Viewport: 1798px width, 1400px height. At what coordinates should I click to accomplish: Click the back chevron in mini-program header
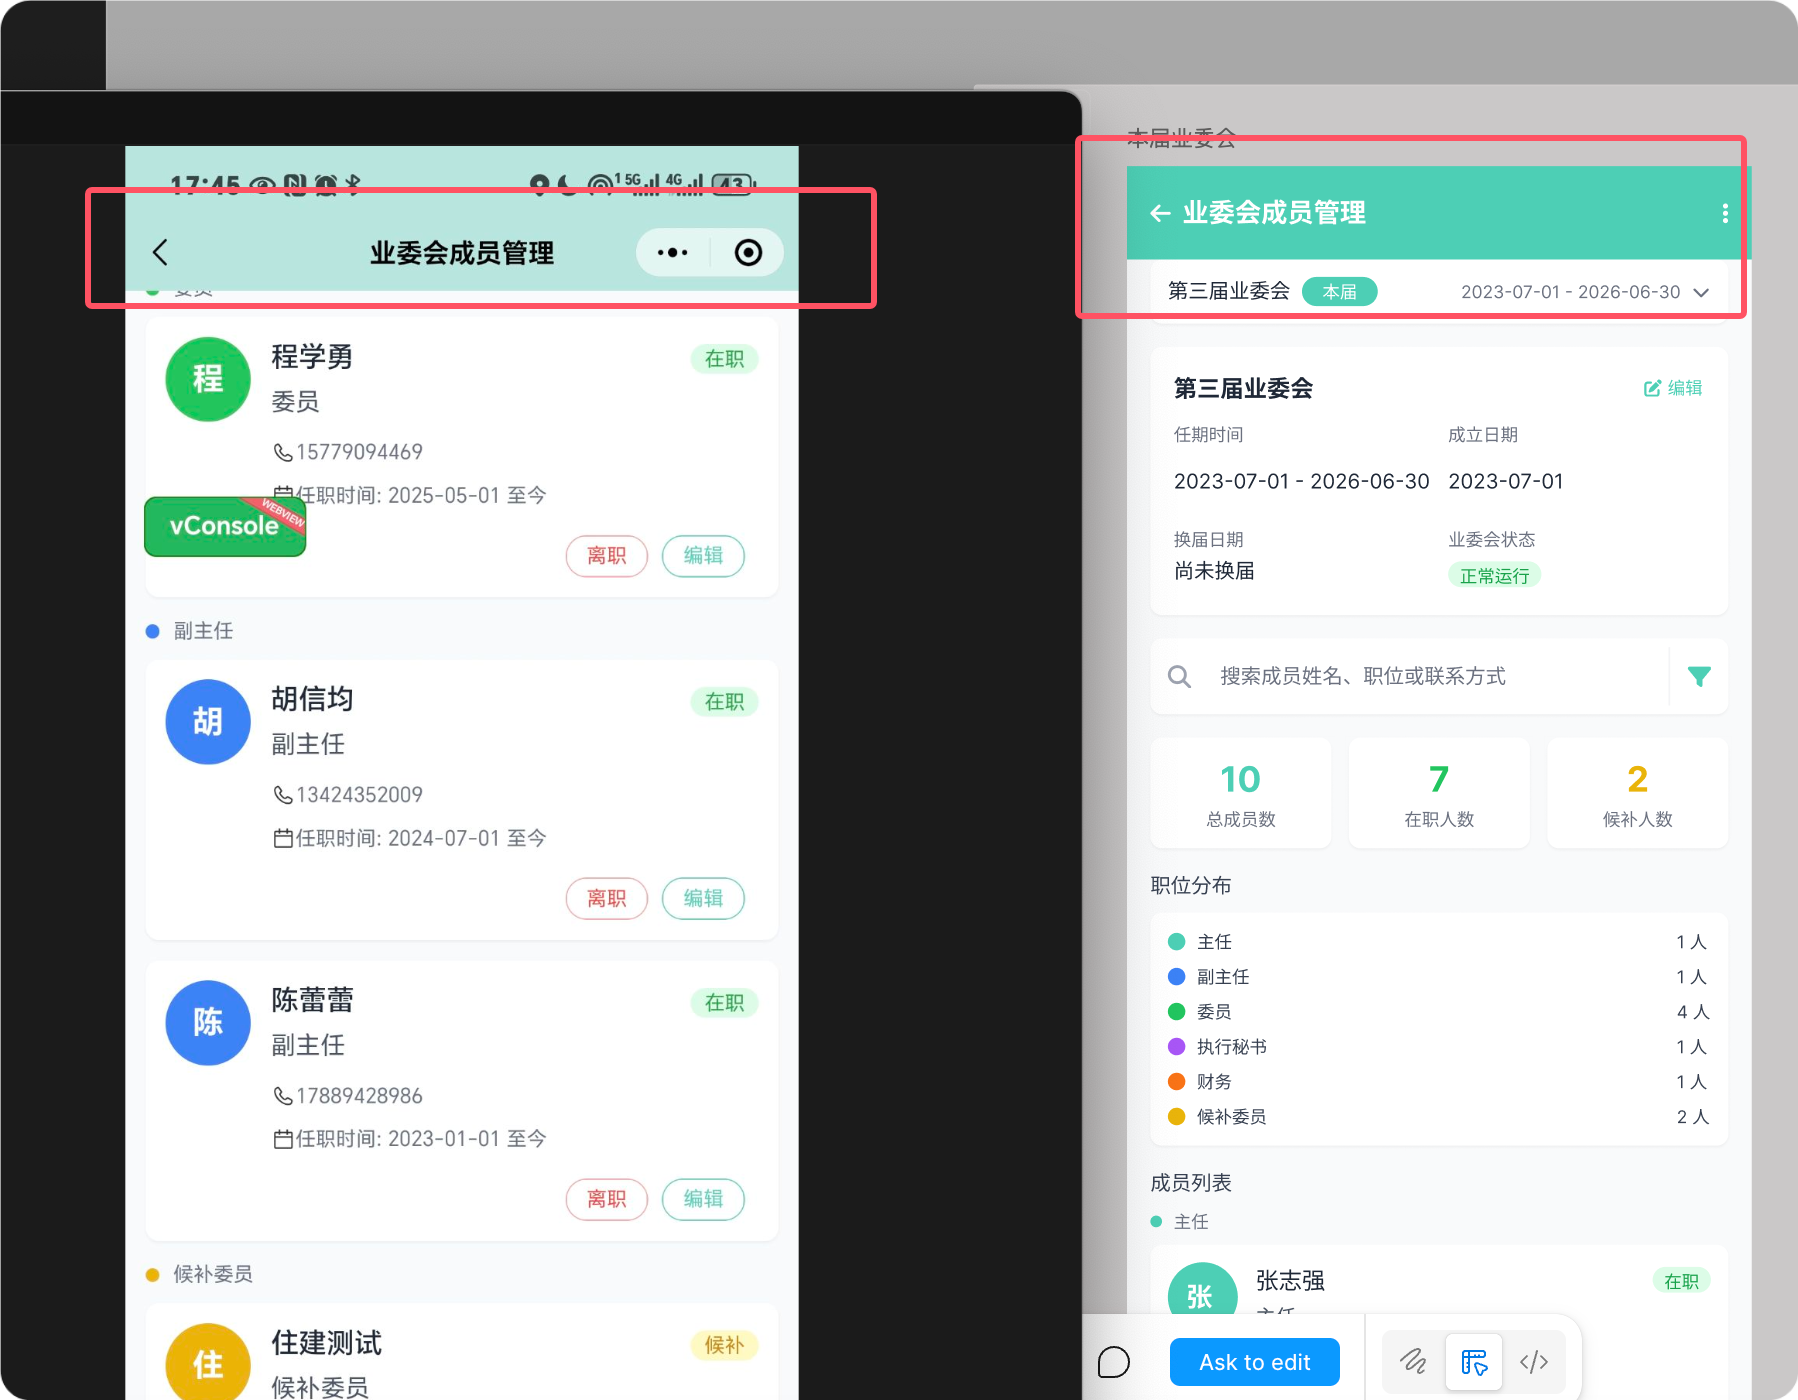(160, 252)
